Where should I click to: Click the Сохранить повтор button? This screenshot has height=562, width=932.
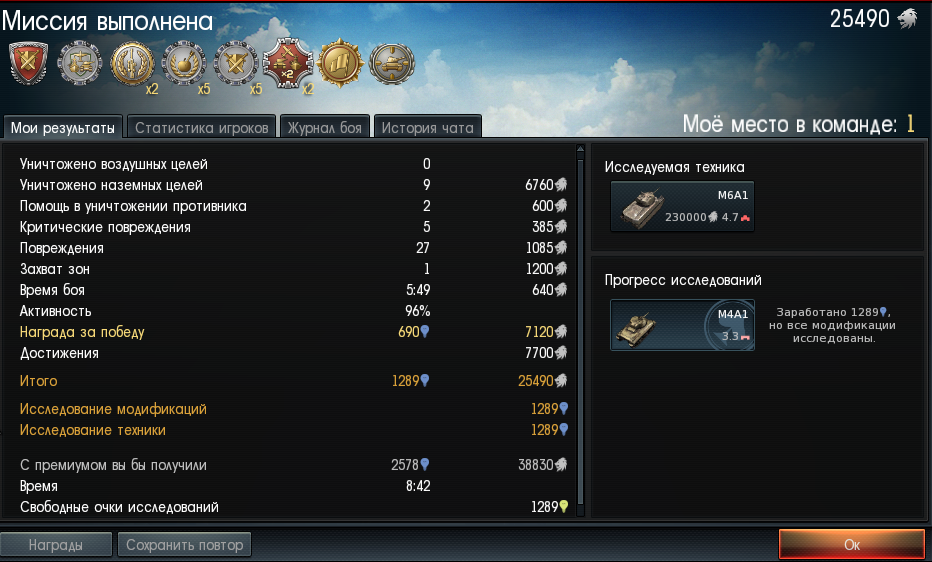184,544
